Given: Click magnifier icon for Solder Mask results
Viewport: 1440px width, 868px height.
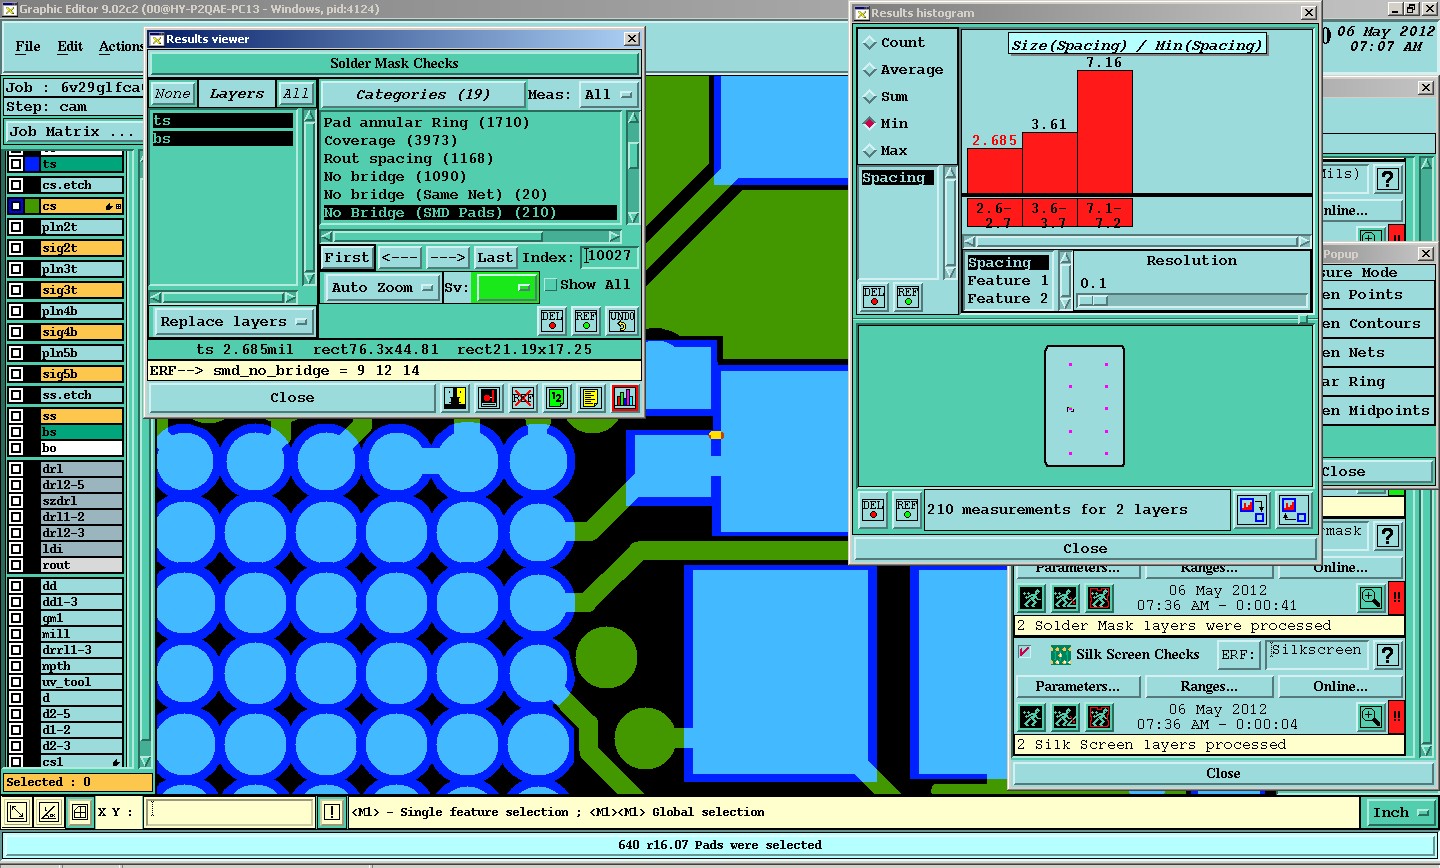Looking at the screenshot, I should [x=1371, y=598].
